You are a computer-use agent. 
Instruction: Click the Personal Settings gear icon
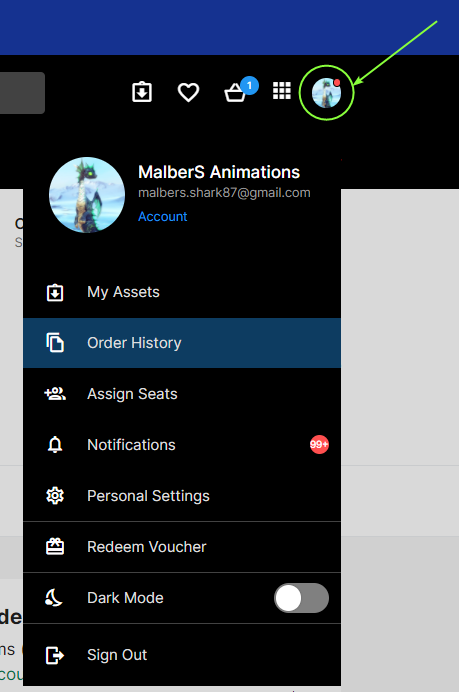tap(55, 496)
